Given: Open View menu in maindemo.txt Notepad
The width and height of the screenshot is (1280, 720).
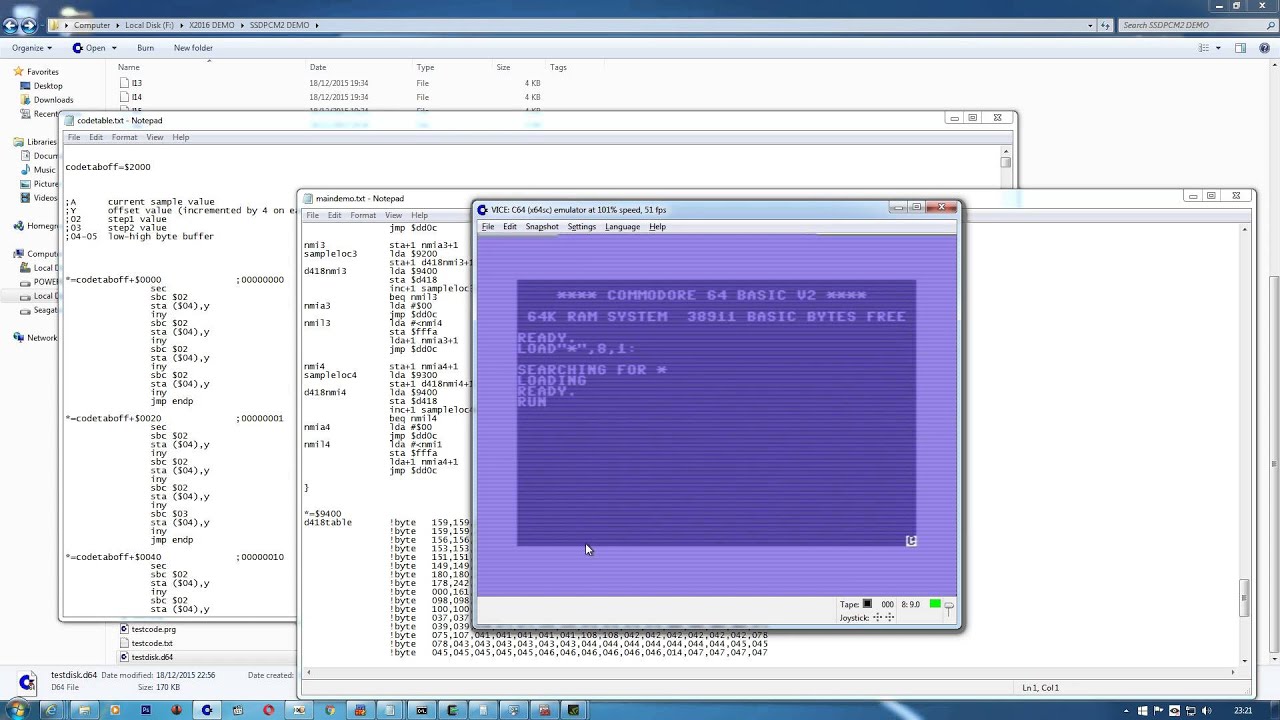Looking at the screenshot, I should [x=394, y=215].
